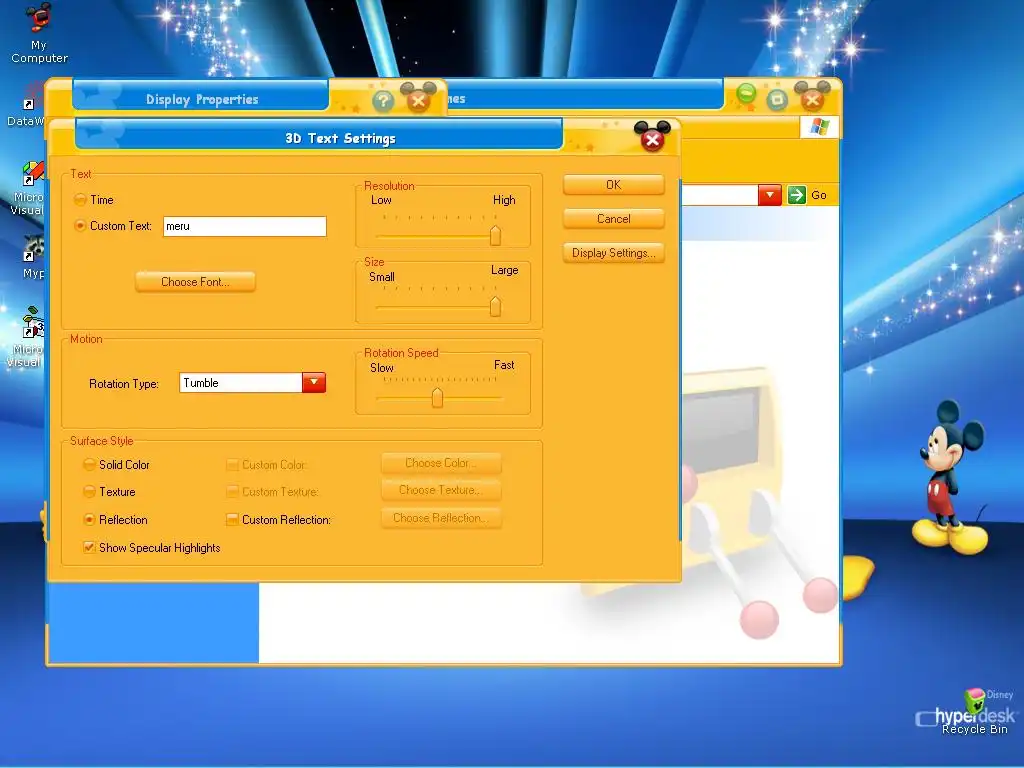The width and height of the screenshot is (1024, 768).
Task: Minimize the background browser window
Action: pyautogui.click(x=746, y=95)
